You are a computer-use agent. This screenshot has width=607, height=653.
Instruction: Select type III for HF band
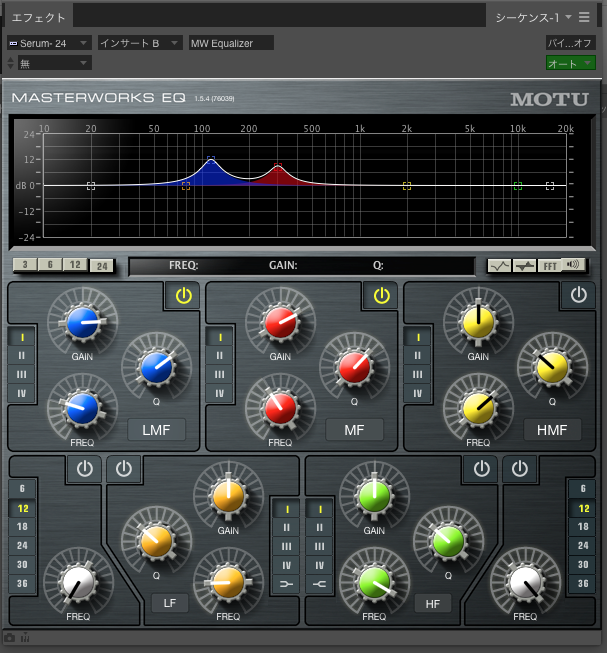[x=319, y=546]
